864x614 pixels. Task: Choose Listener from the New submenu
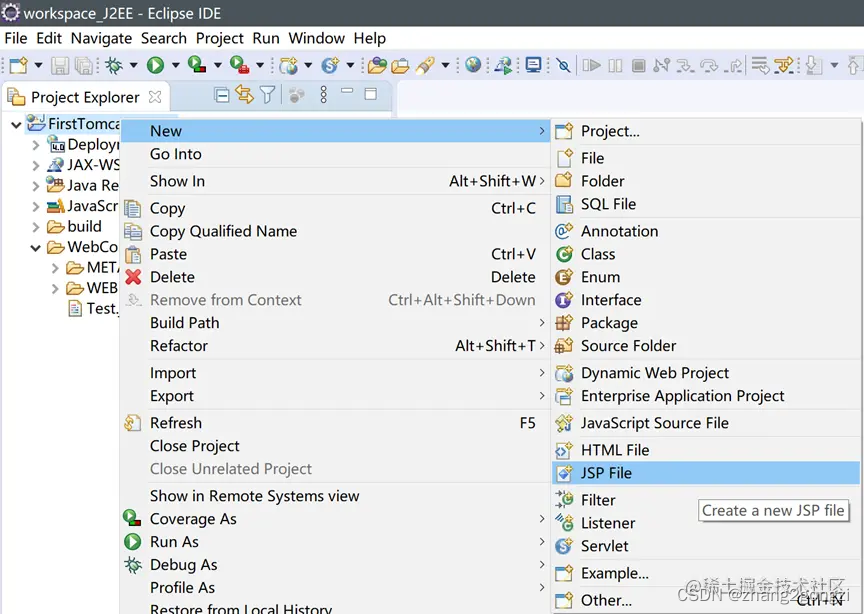[x=706, y=523]
